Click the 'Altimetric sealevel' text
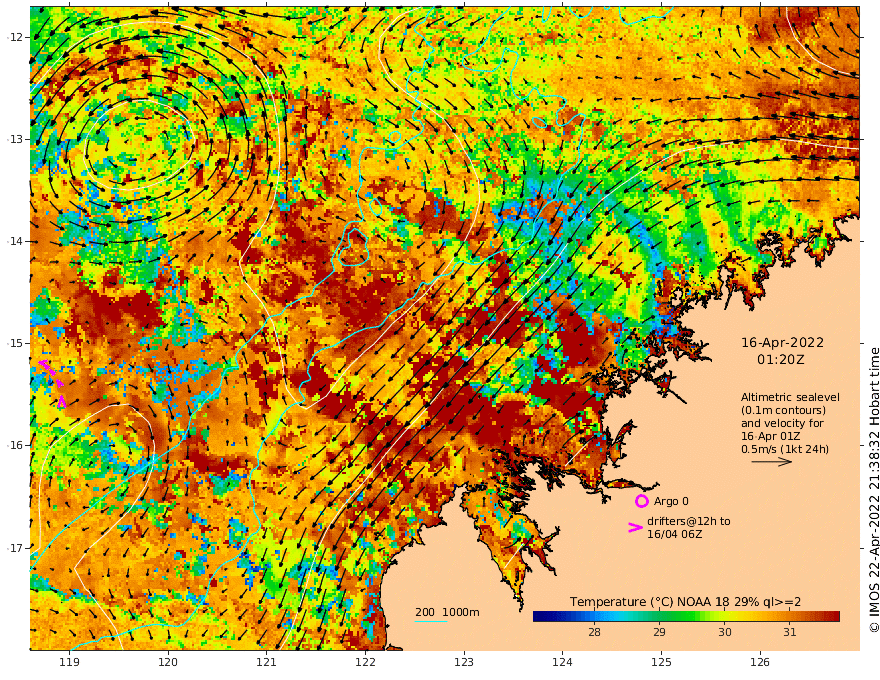Viewport: 880px width, 680px height. tap(790, 397)
